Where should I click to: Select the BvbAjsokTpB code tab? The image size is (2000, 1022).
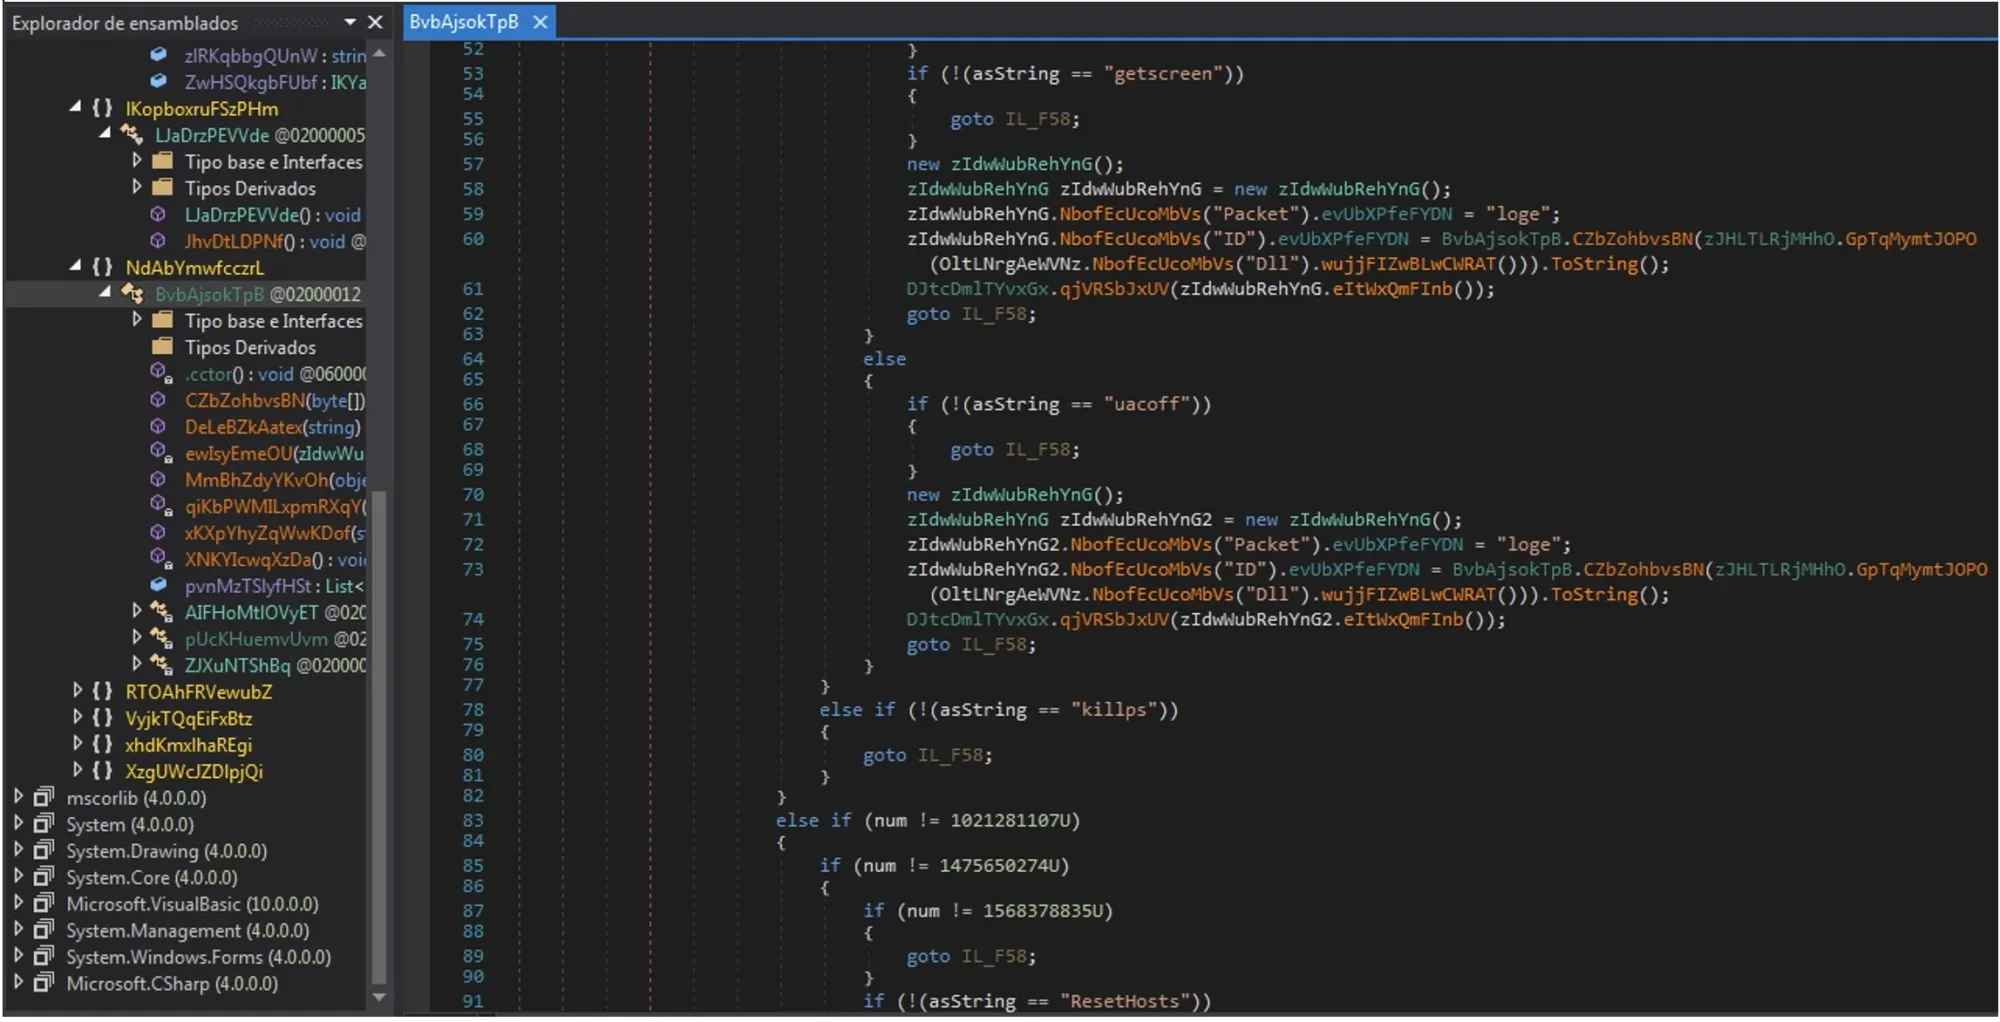[x=463, y=22]
